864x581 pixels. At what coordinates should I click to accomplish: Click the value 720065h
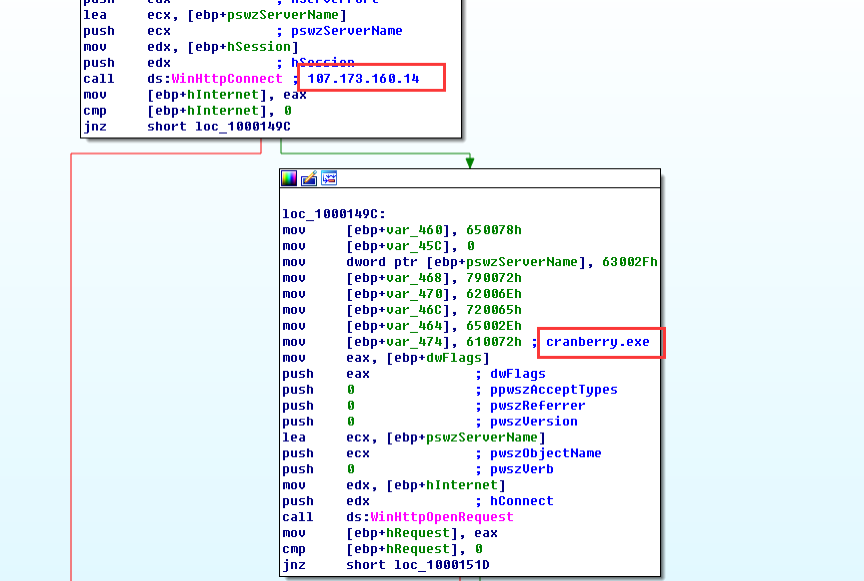point(494,310)
